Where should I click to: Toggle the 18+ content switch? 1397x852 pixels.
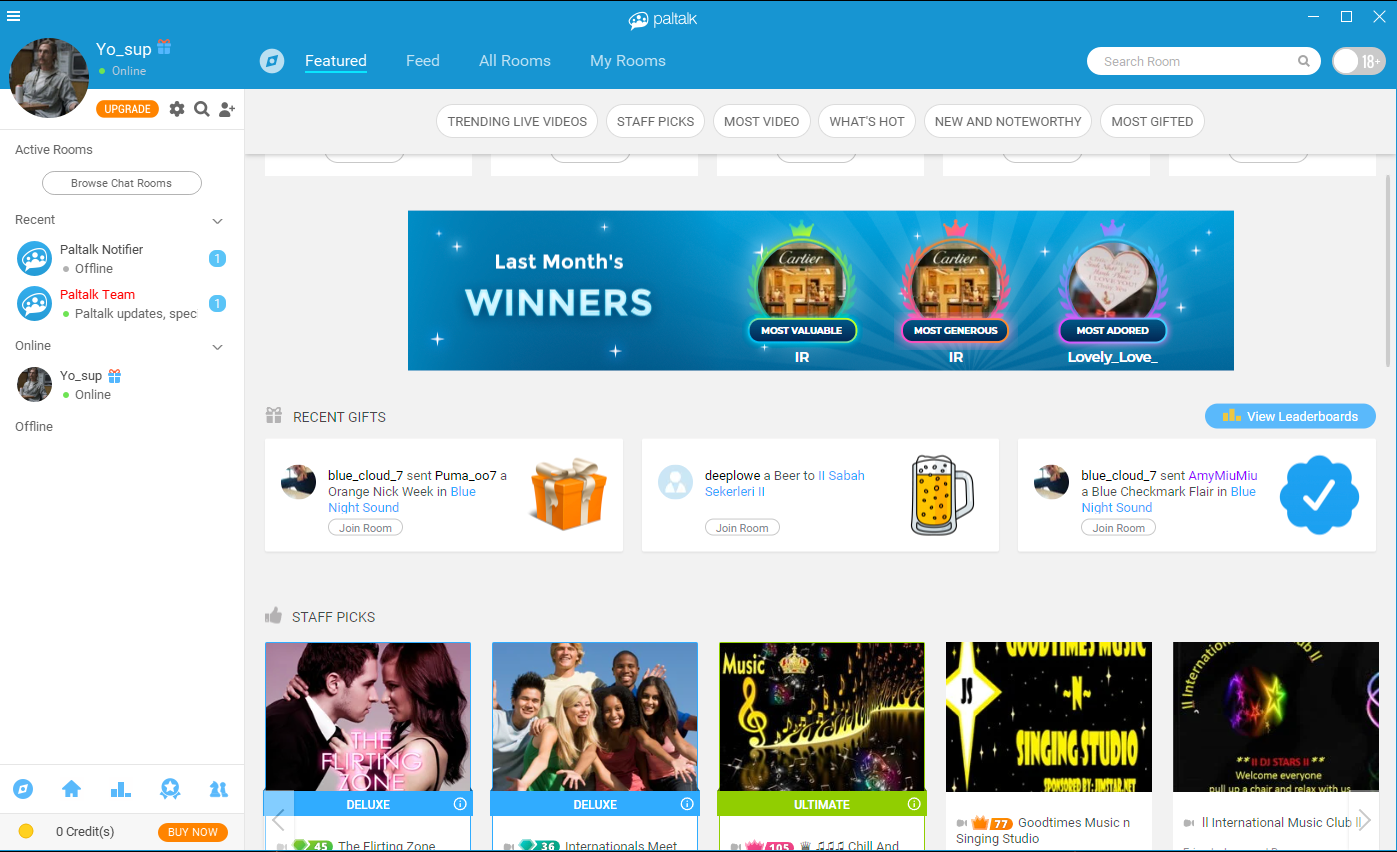(1358, 61)
